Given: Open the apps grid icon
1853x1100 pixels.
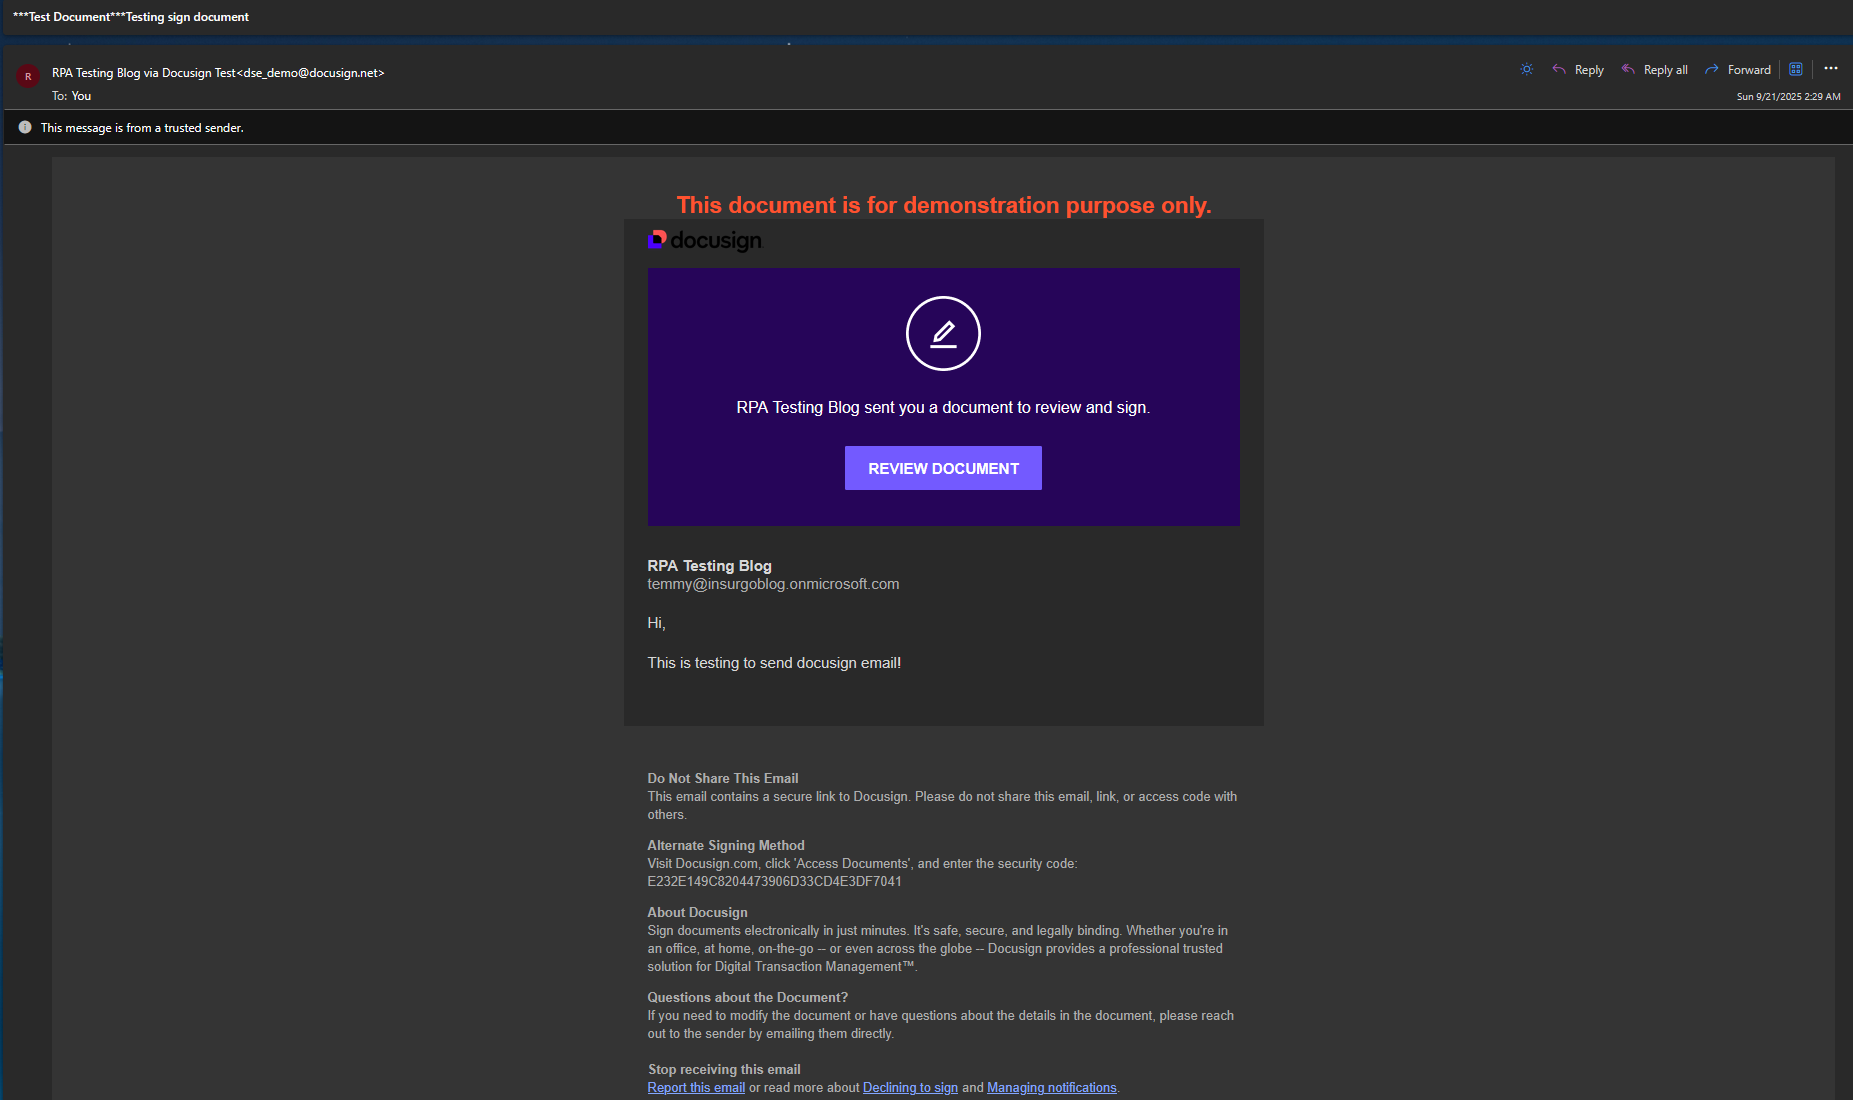Looking at the screenshot, I should tap(1796, 69).
